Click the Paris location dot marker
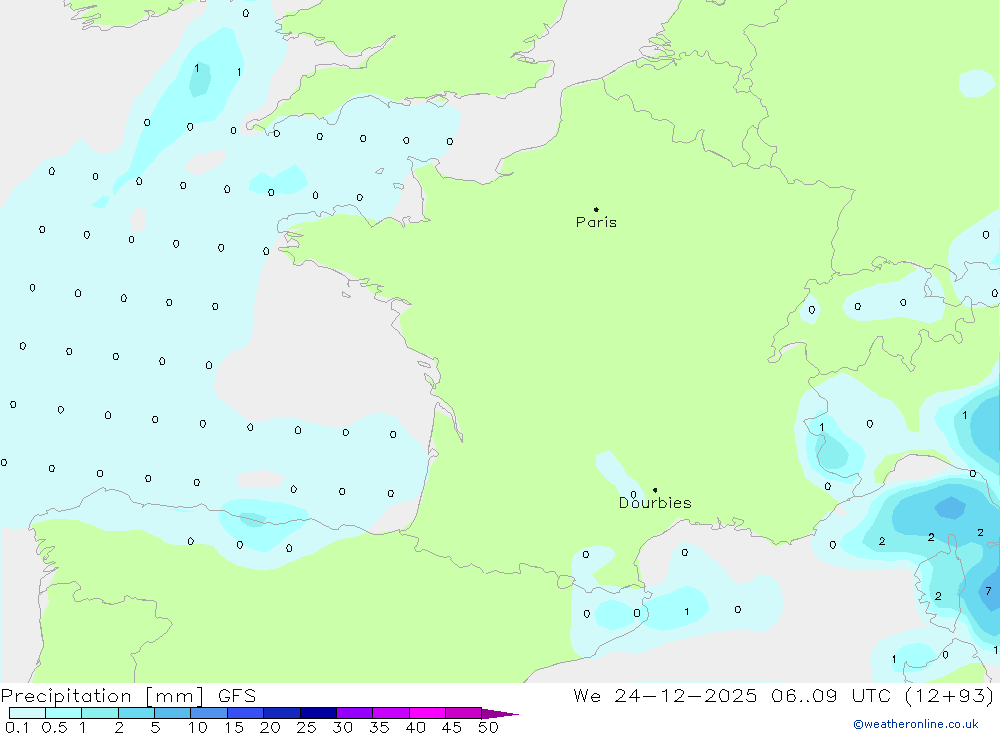This screenshot has height=733, width=1000. (596, 209)
